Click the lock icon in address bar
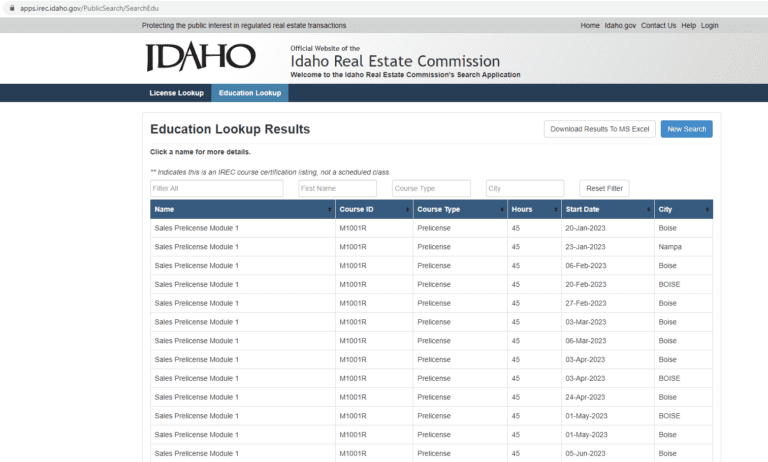The width and height of the screenshot is (768, 462). 10,7
